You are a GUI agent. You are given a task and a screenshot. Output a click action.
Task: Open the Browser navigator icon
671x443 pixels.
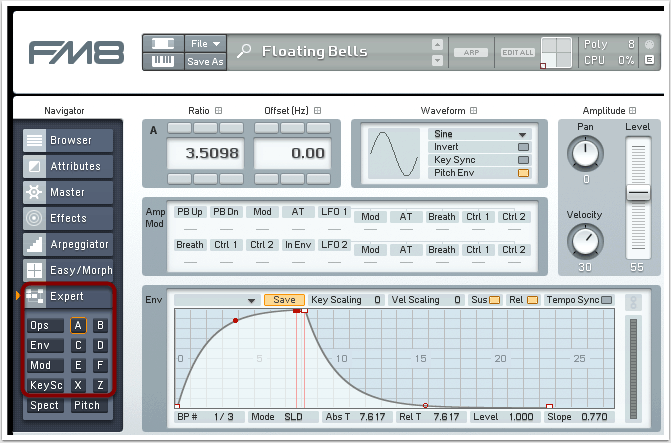34,141
